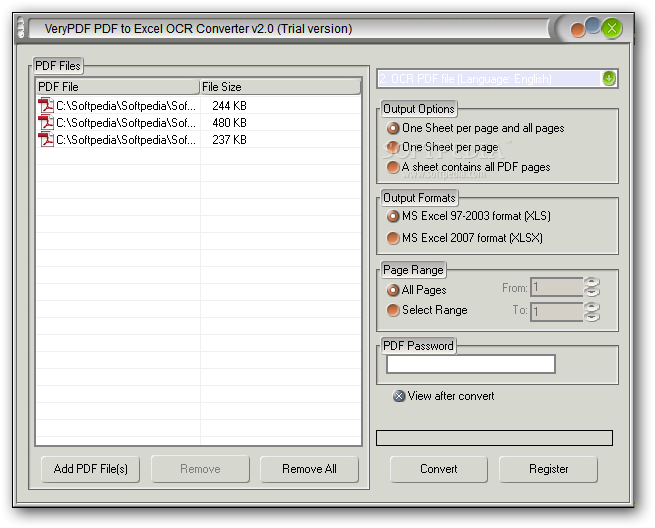Click the To page number field
Viewport: 655px width, 528px height.
click(556, 312)
